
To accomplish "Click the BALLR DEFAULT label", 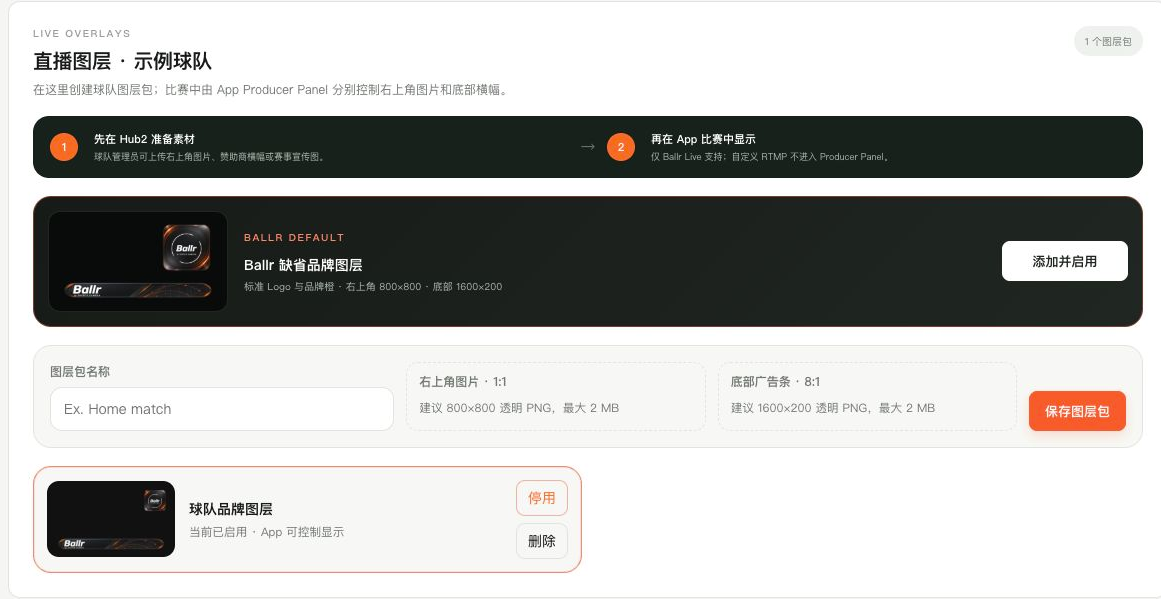I will [x=294, y=238].
